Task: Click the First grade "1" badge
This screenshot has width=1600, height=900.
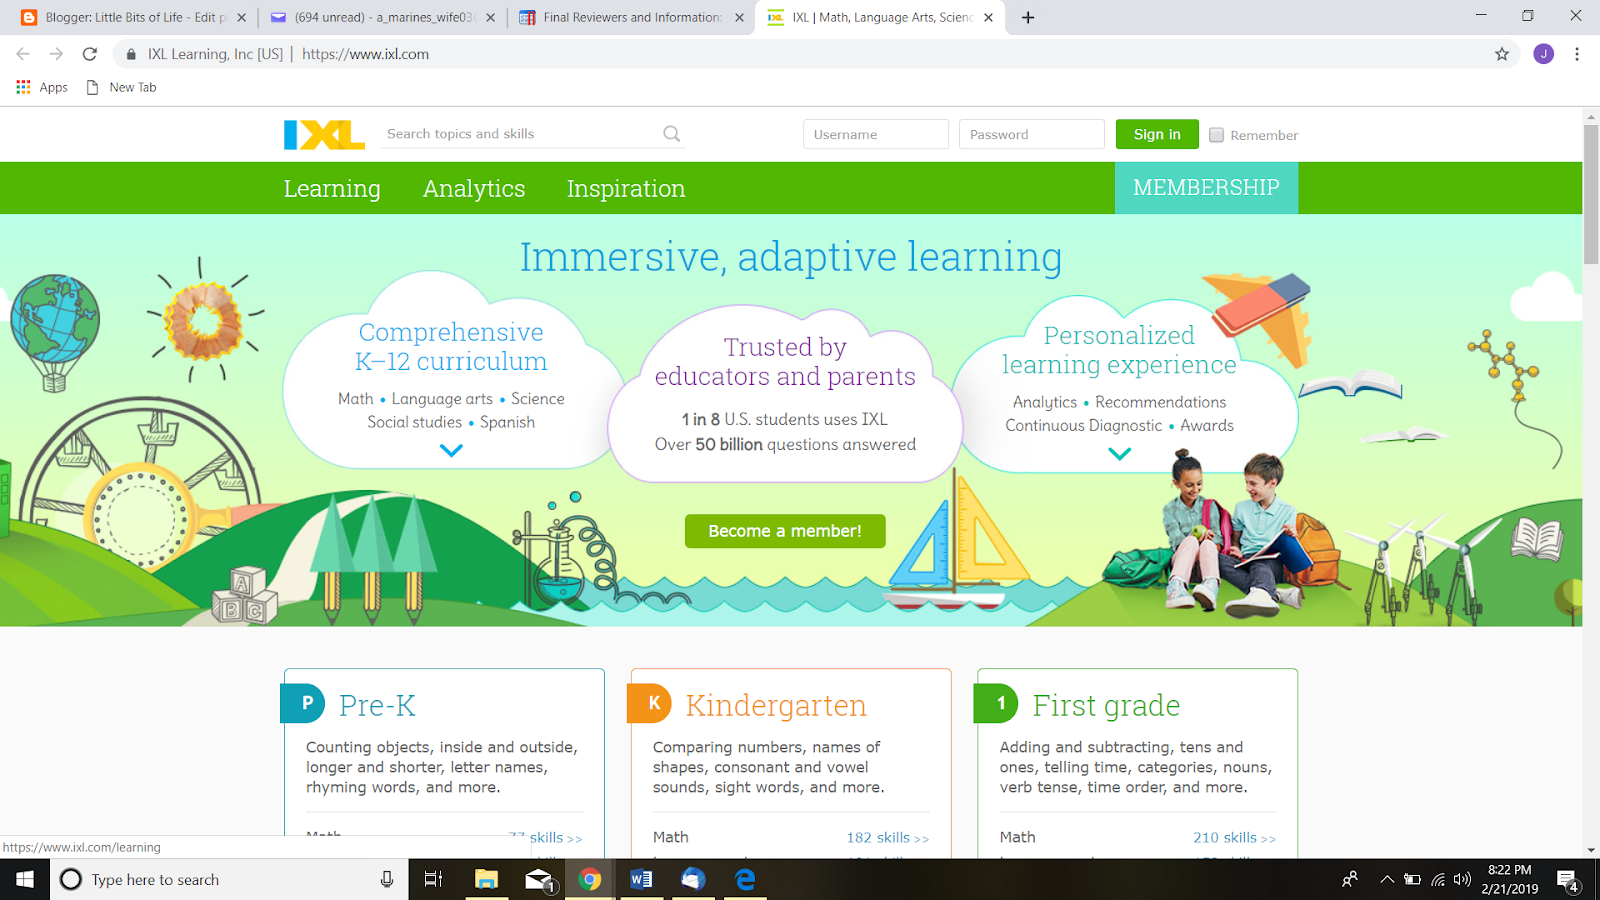Action: tap(999, 703)
